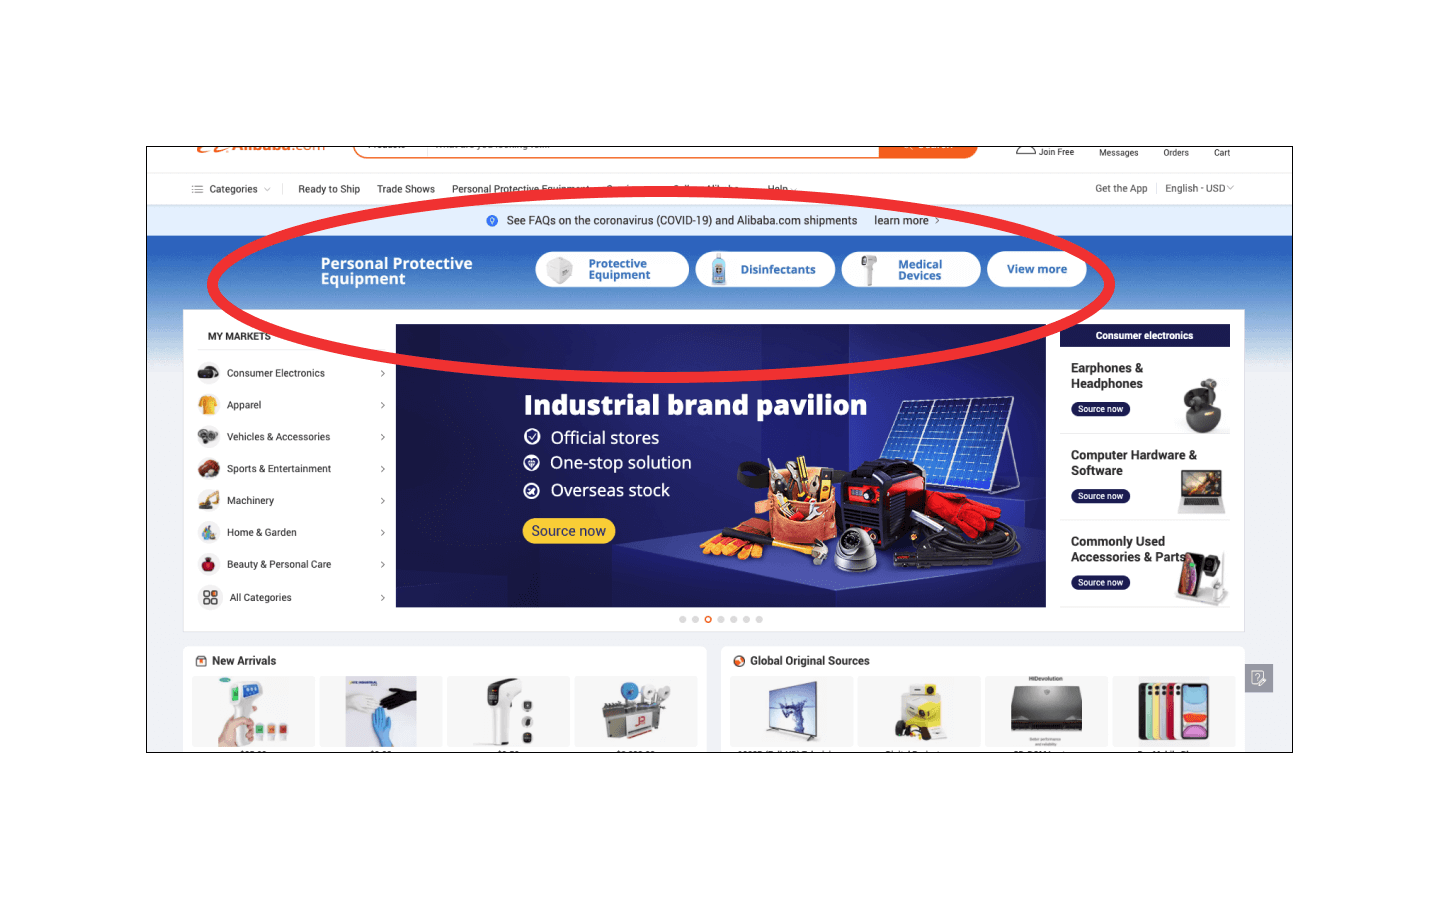1440x900 pixels.
Task: Select the third carousel indicator dot
Action: click(x=708, y=620)
